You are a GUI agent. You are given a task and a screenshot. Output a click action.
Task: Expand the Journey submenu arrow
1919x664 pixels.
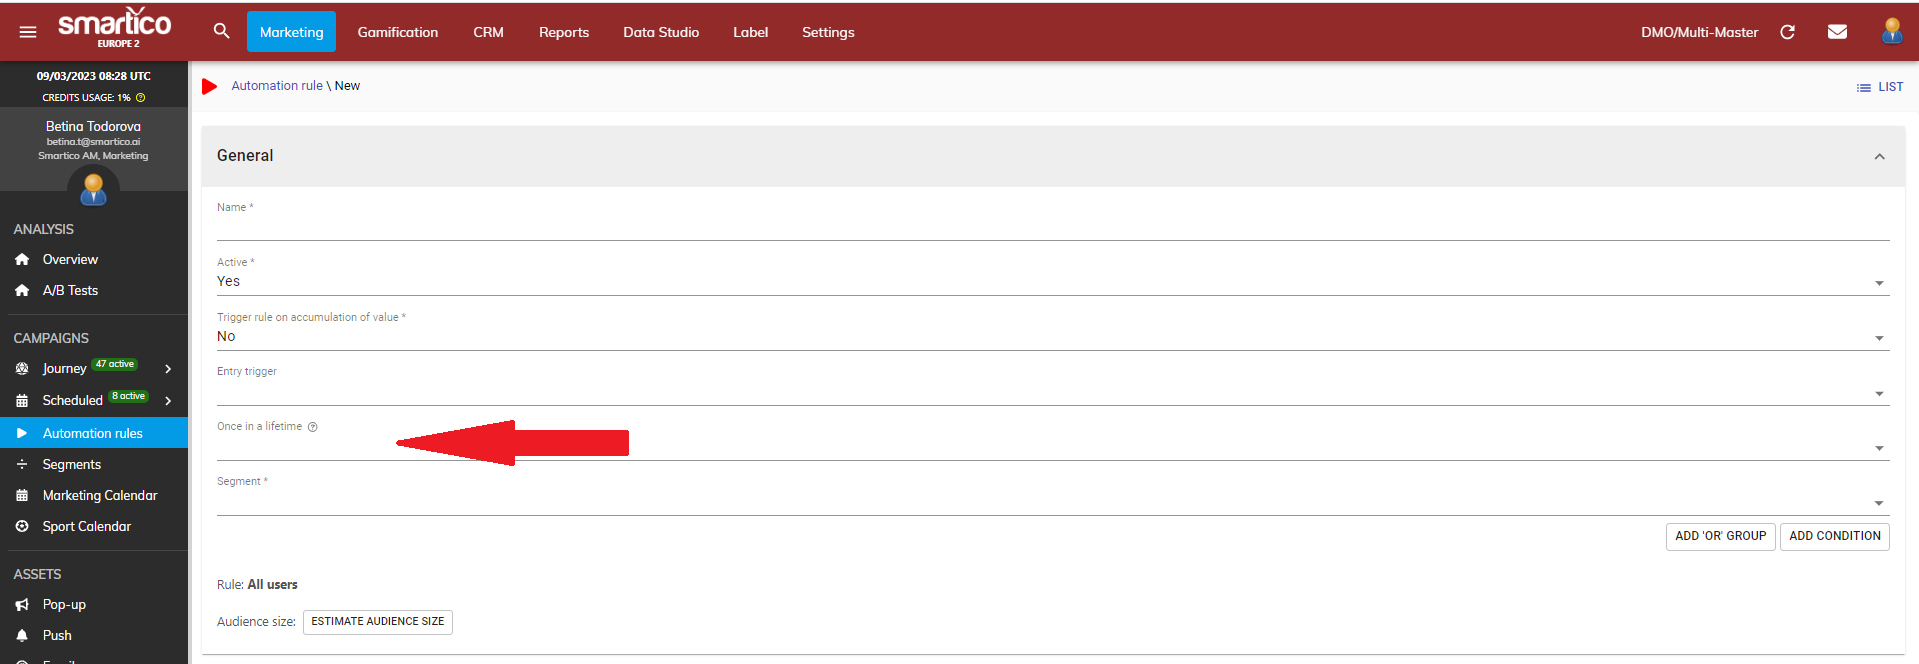[x=168, y=369]
